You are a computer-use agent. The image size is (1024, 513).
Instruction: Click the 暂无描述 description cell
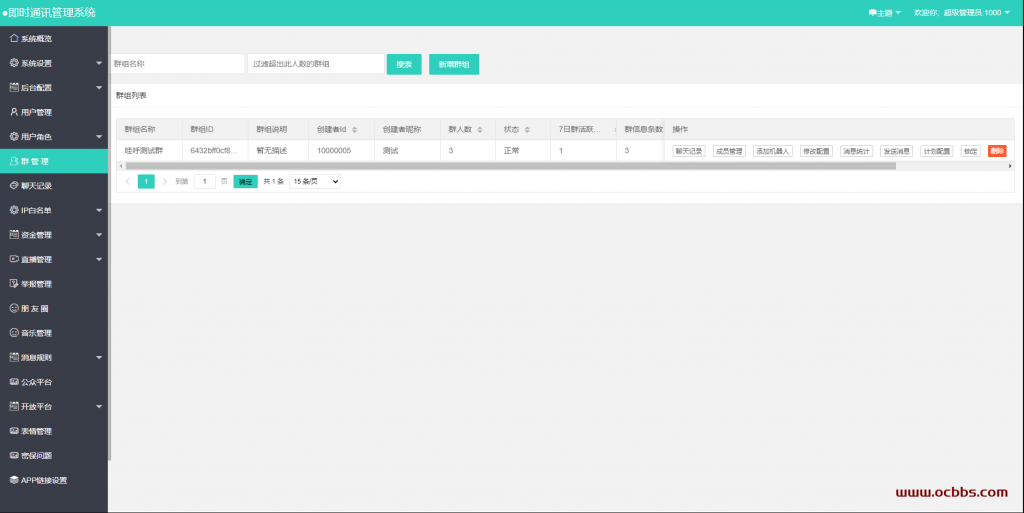click(x=278, y=150)
